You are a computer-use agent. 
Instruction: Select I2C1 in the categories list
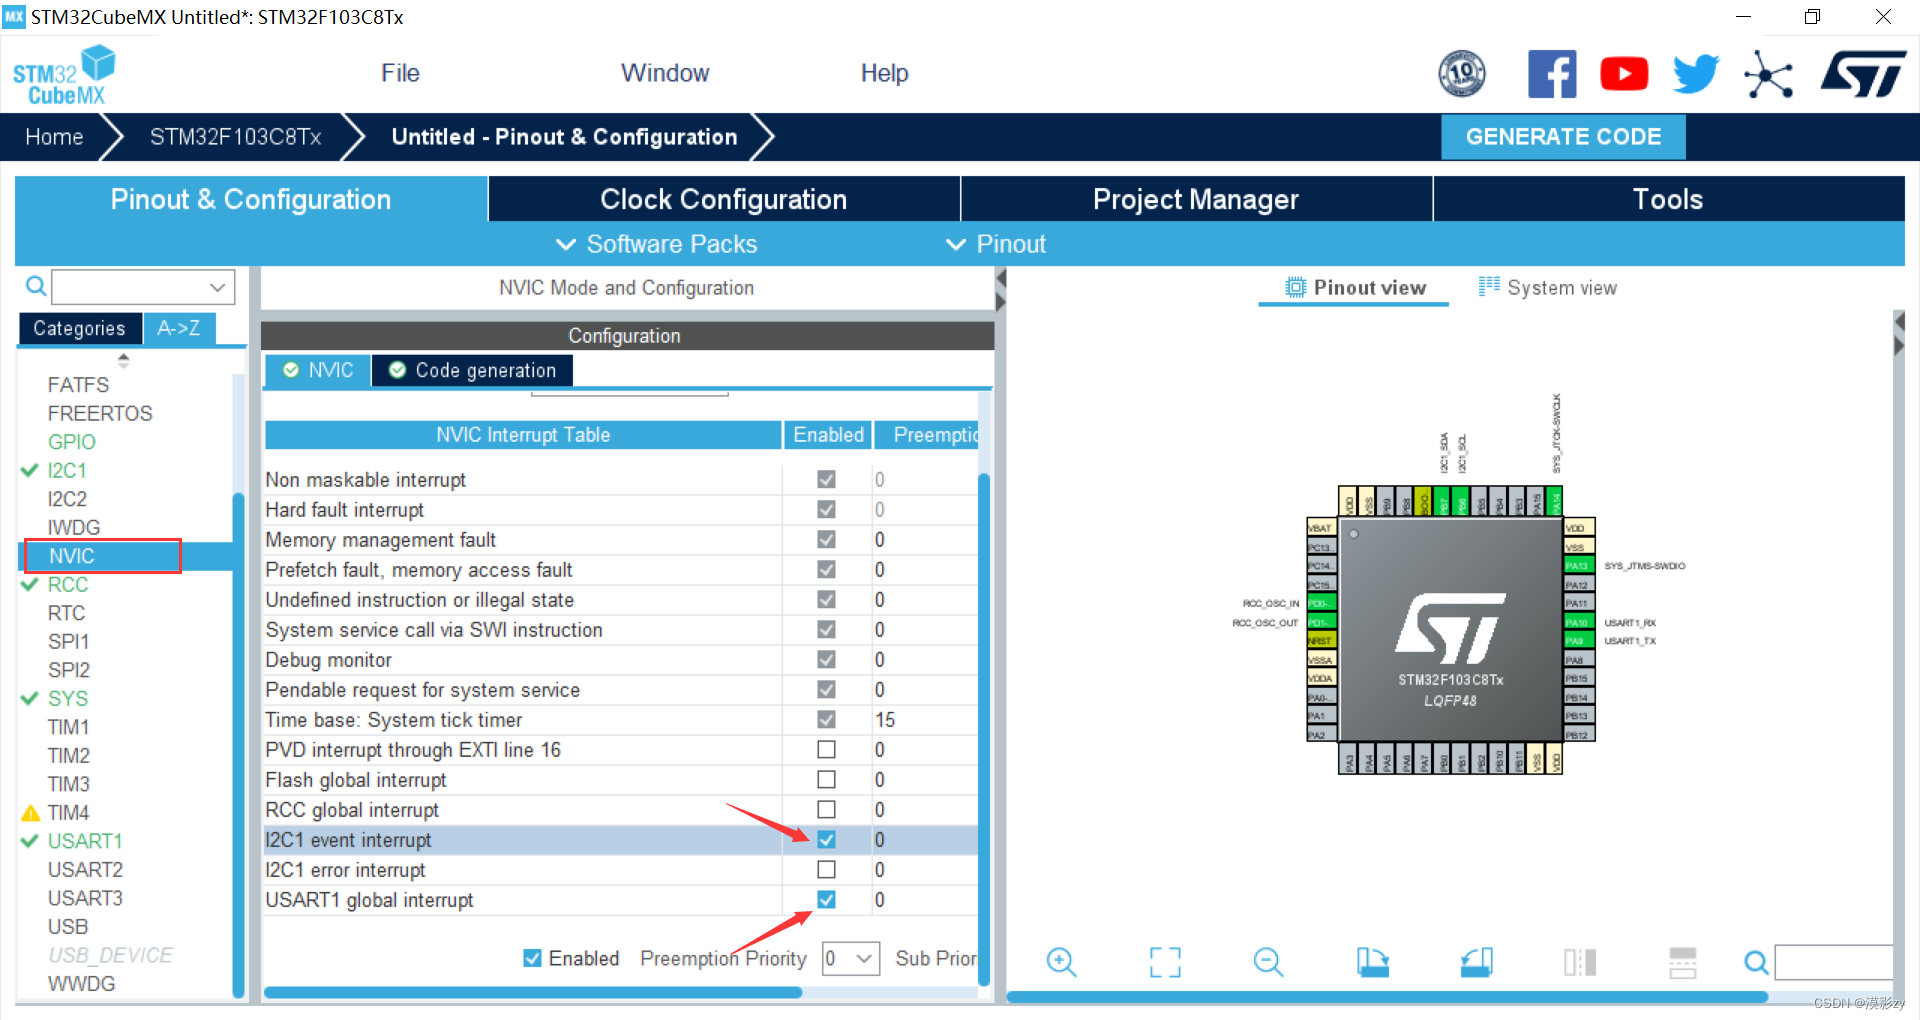tap(67, 470)
